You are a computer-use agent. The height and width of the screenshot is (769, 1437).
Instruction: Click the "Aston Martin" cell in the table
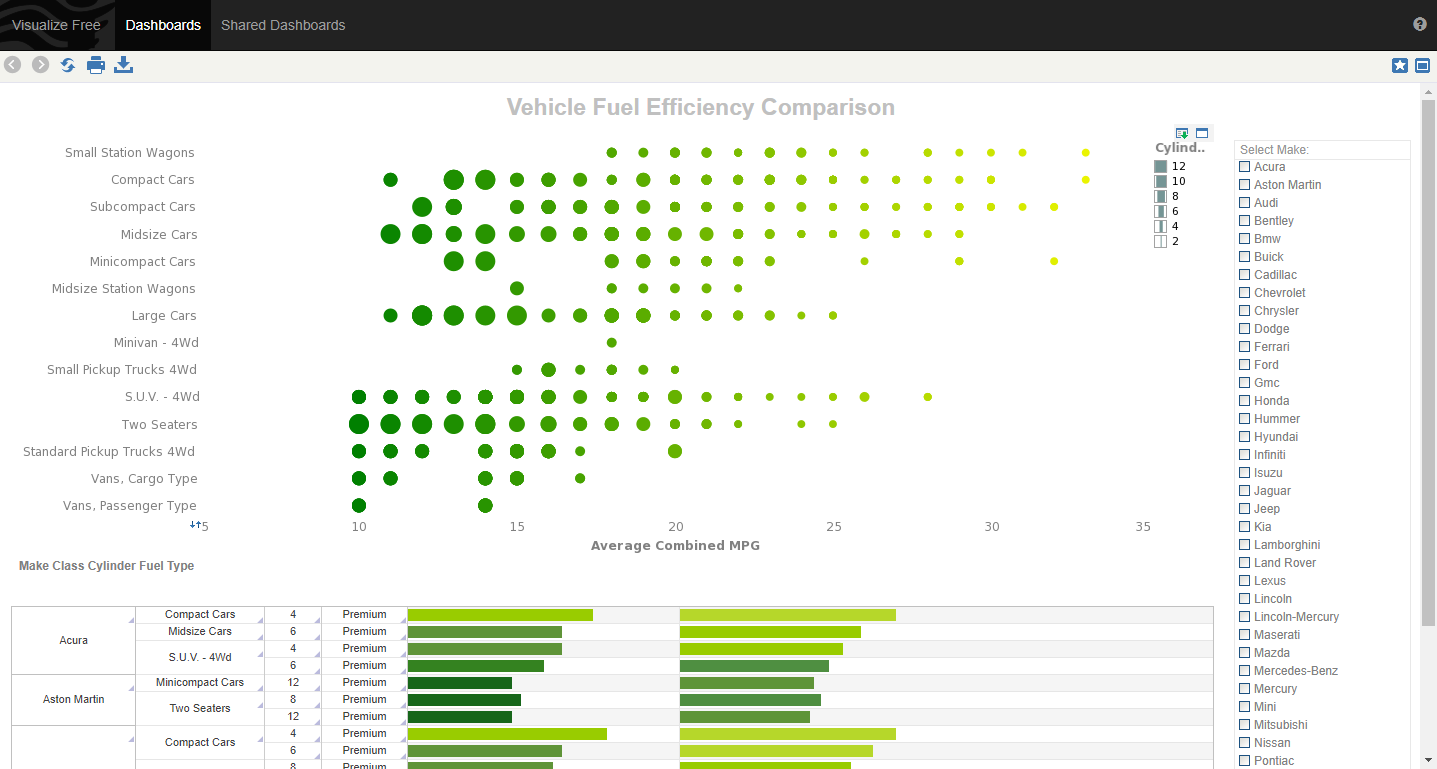coord(73,700)
